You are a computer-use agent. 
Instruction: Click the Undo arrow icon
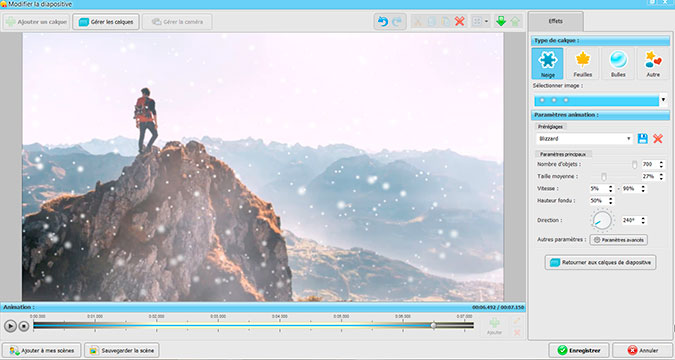click(x=383, y=22)
